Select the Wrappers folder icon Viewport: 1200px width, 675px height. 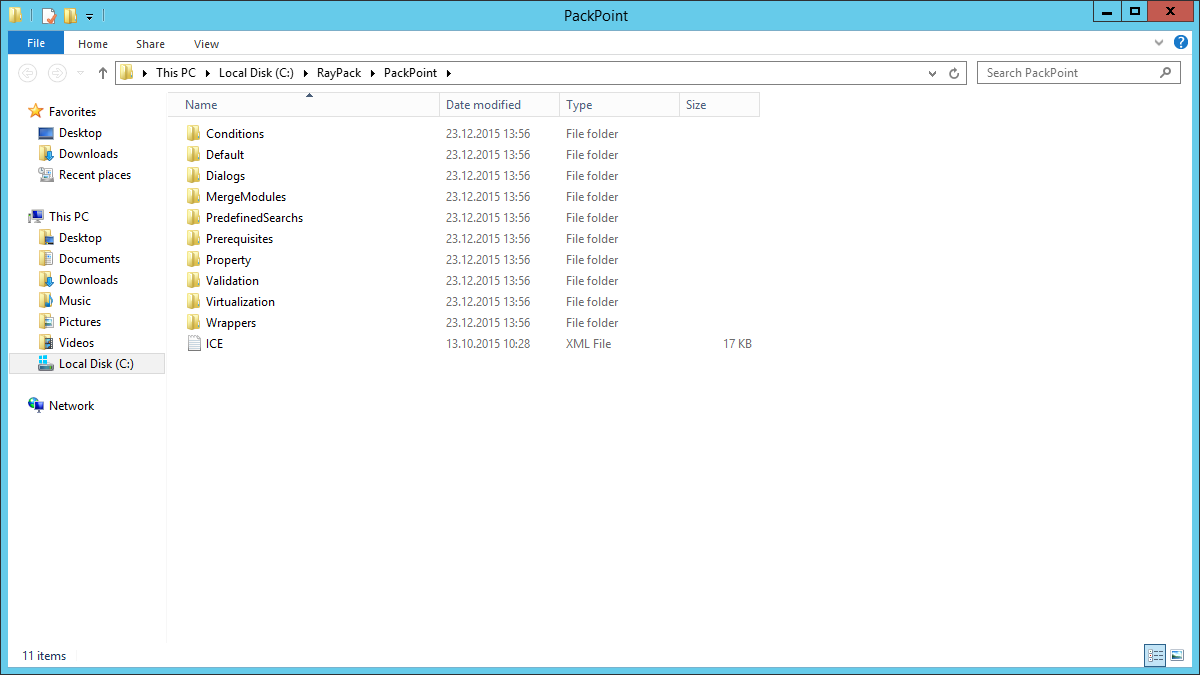coord(194,323)
